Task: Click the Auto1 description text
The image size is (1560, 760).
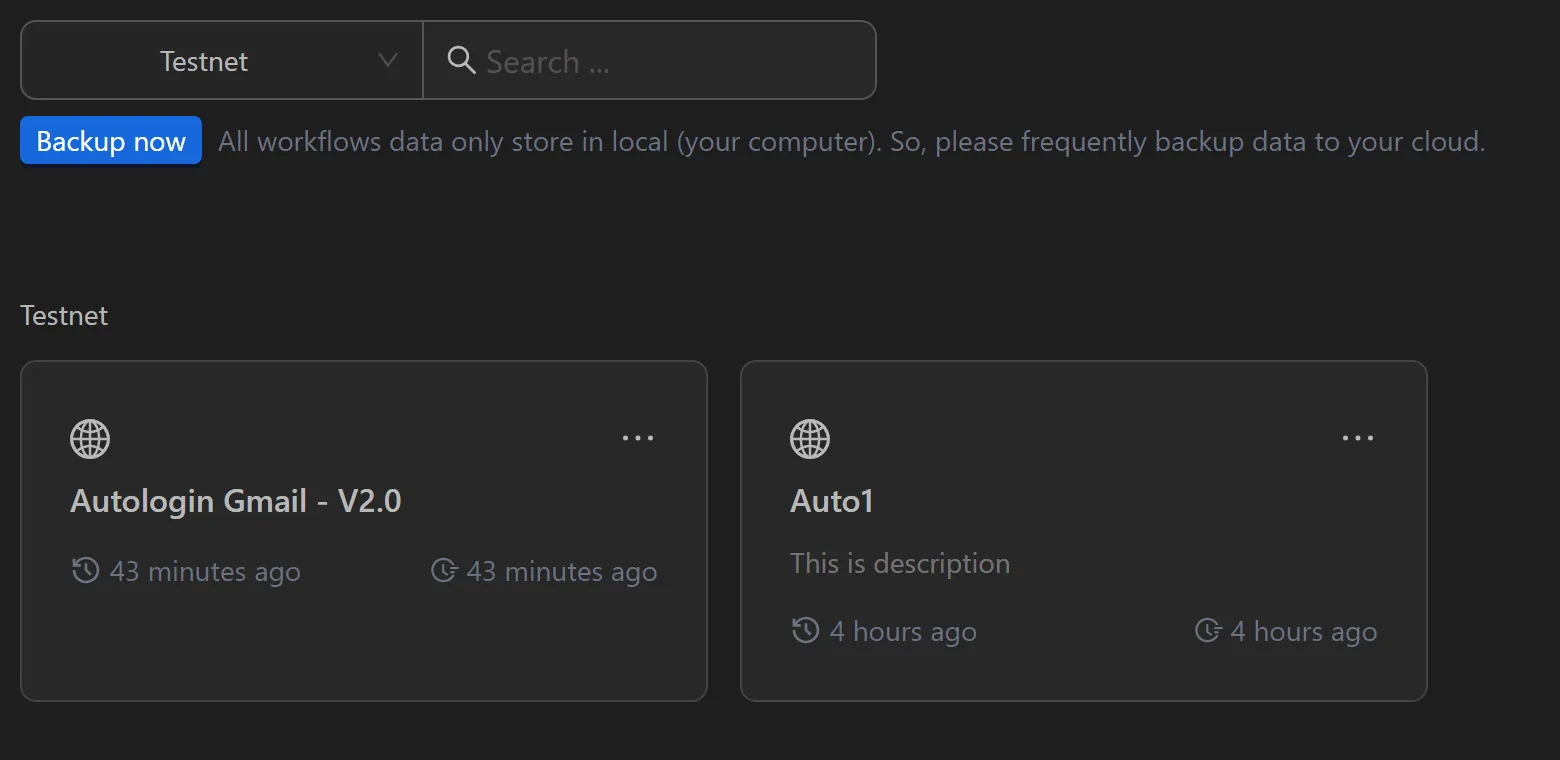Action: tap(899, 563)
